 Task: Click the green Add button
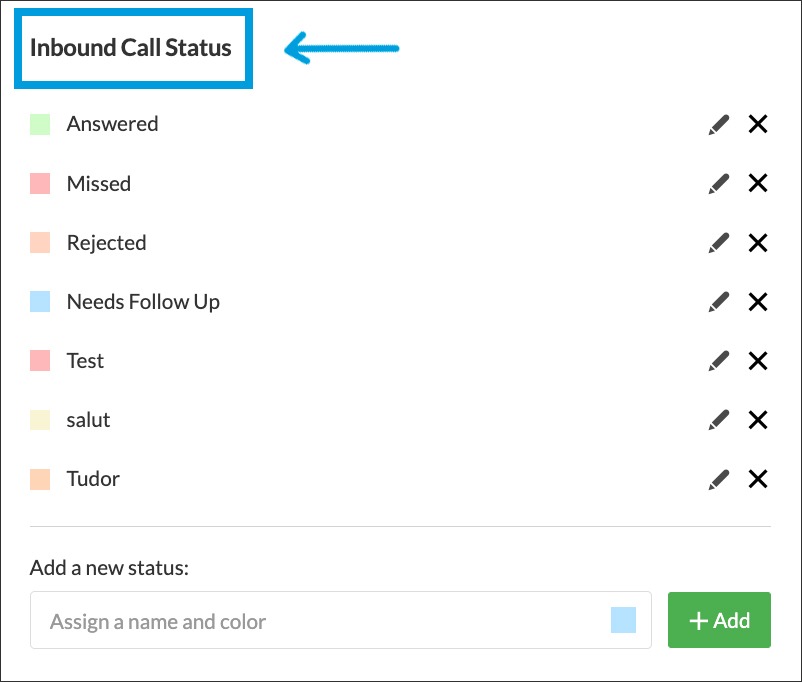pos(719,621)
